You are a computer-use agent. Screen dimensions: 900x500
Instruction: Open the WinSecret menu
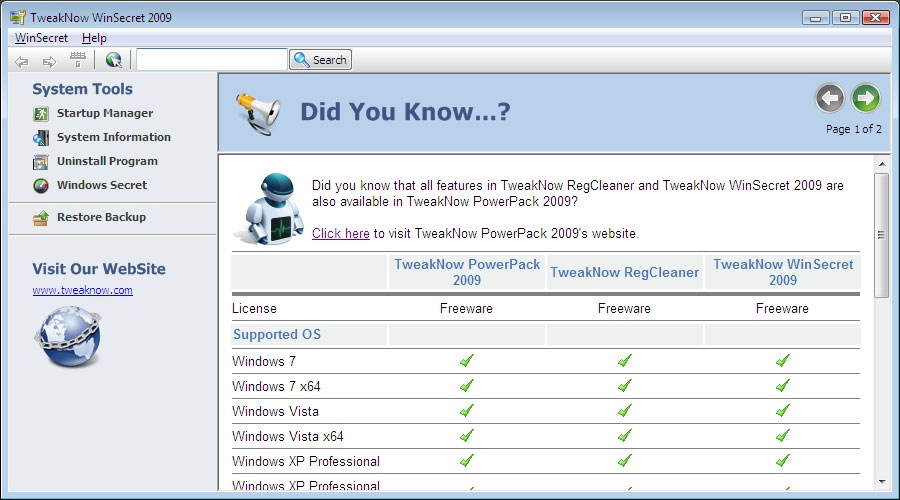pos(41,38)
